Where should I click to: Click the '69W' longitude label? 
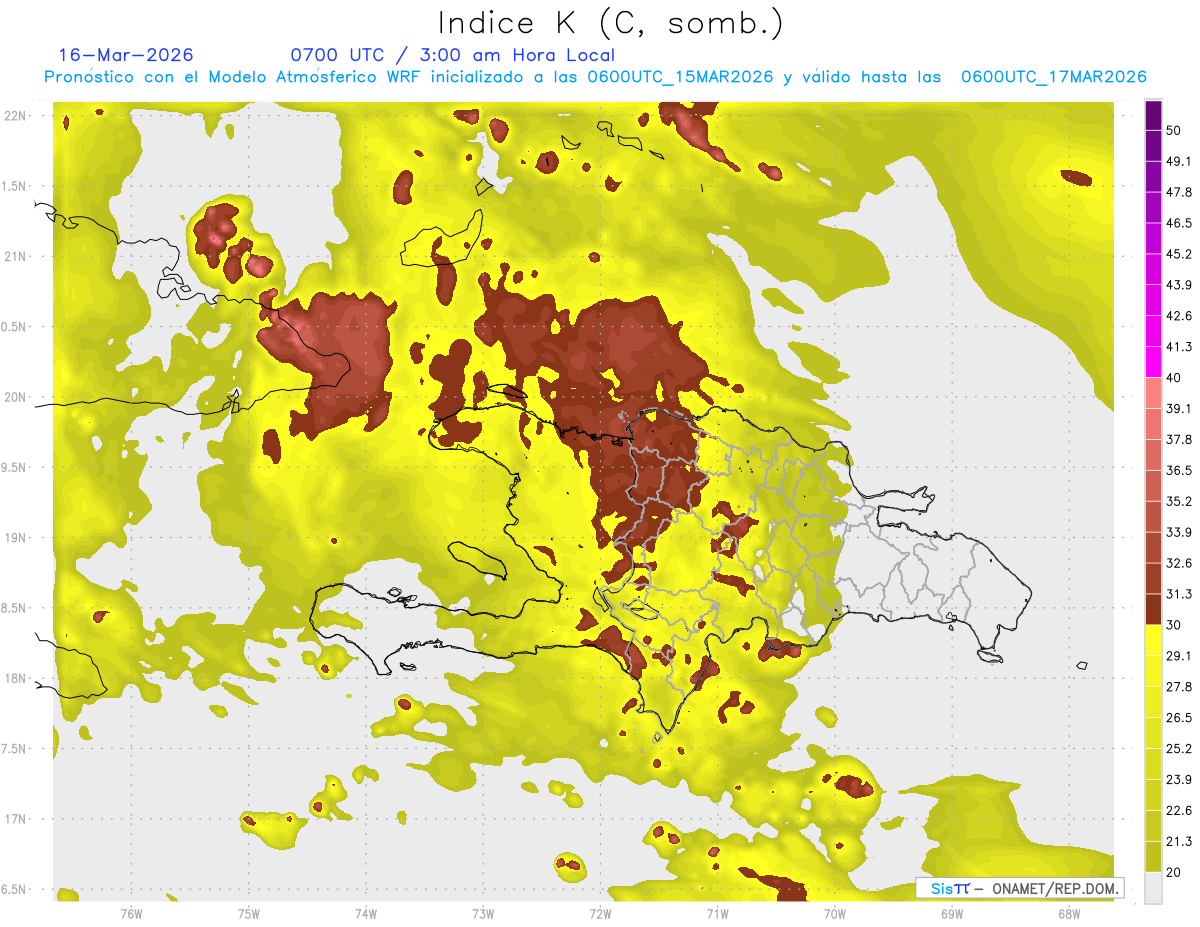pyautogui.click(x=951, y=913)
